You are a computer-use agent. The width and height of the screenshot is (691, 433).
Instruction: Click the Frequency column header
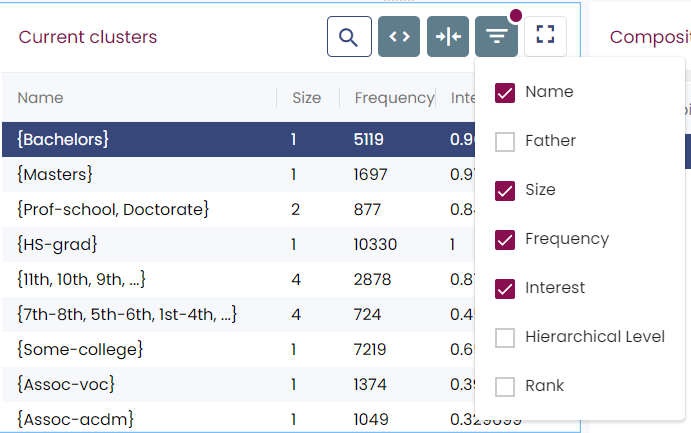pyautogui.click(x=393, y=98)
